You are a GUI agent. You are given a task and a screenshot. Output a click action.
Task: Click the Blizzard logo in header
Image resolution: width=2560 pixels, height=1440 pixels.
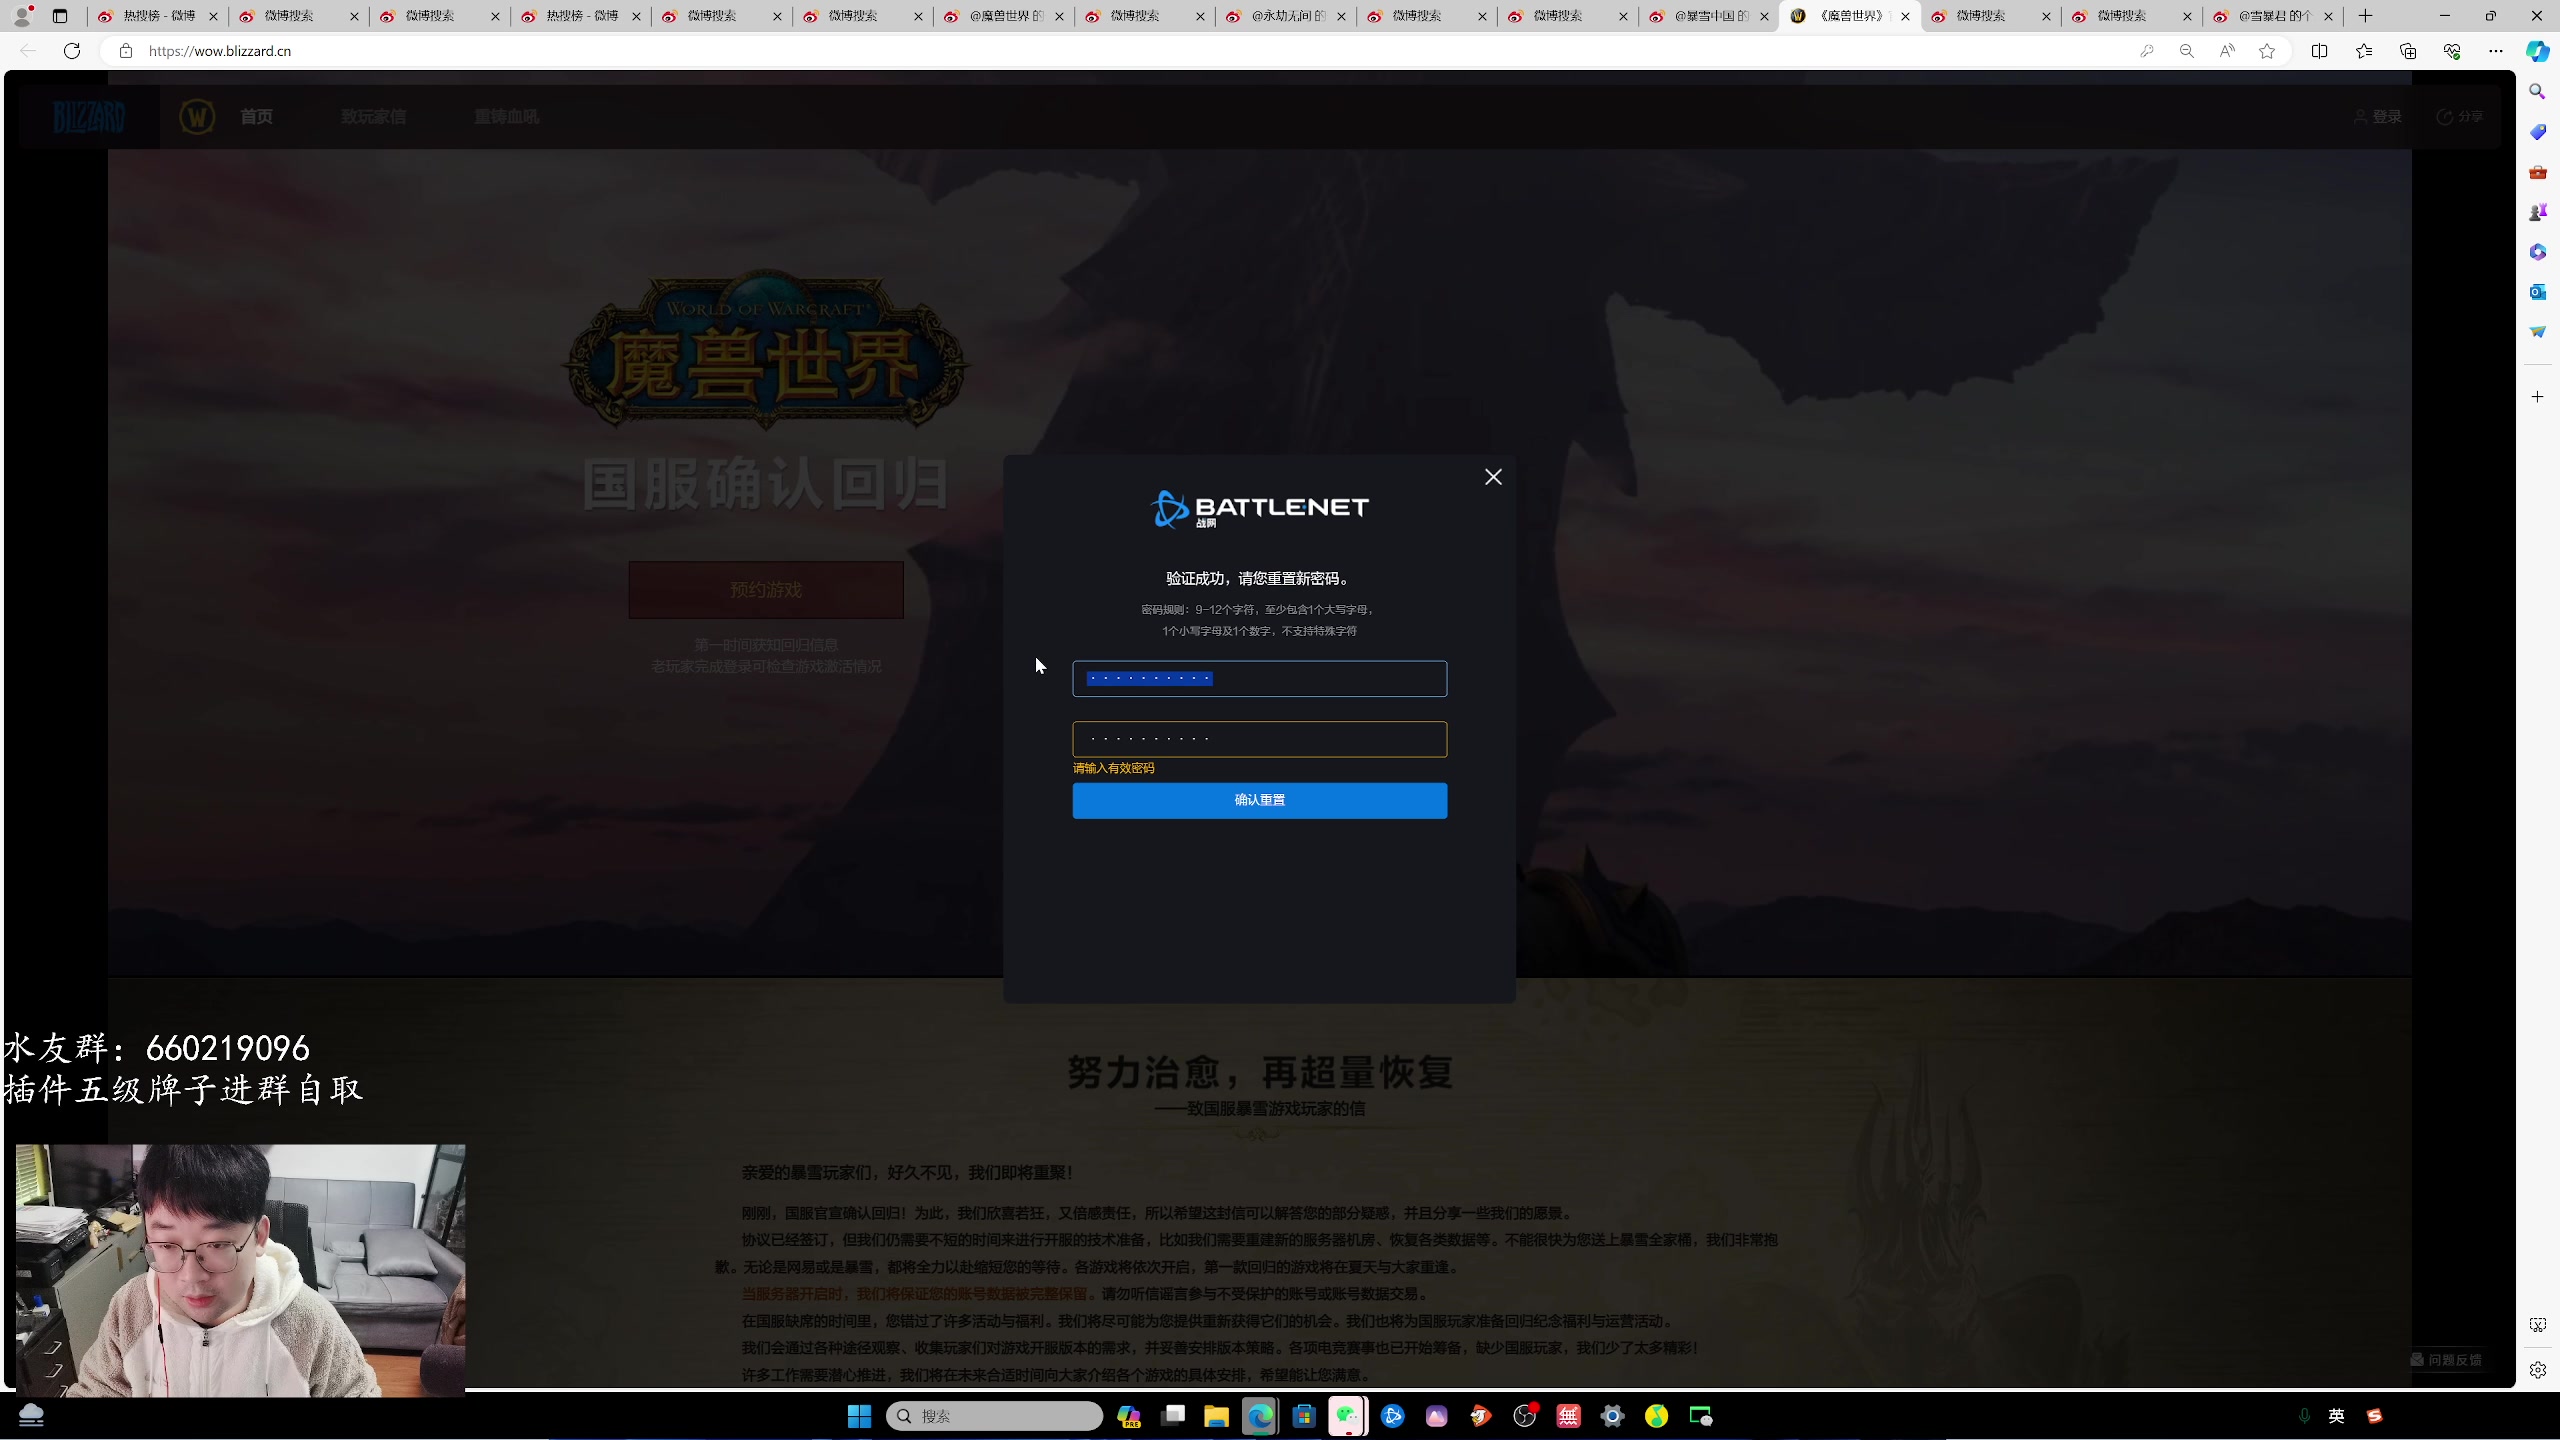click(x=89, y=117)
